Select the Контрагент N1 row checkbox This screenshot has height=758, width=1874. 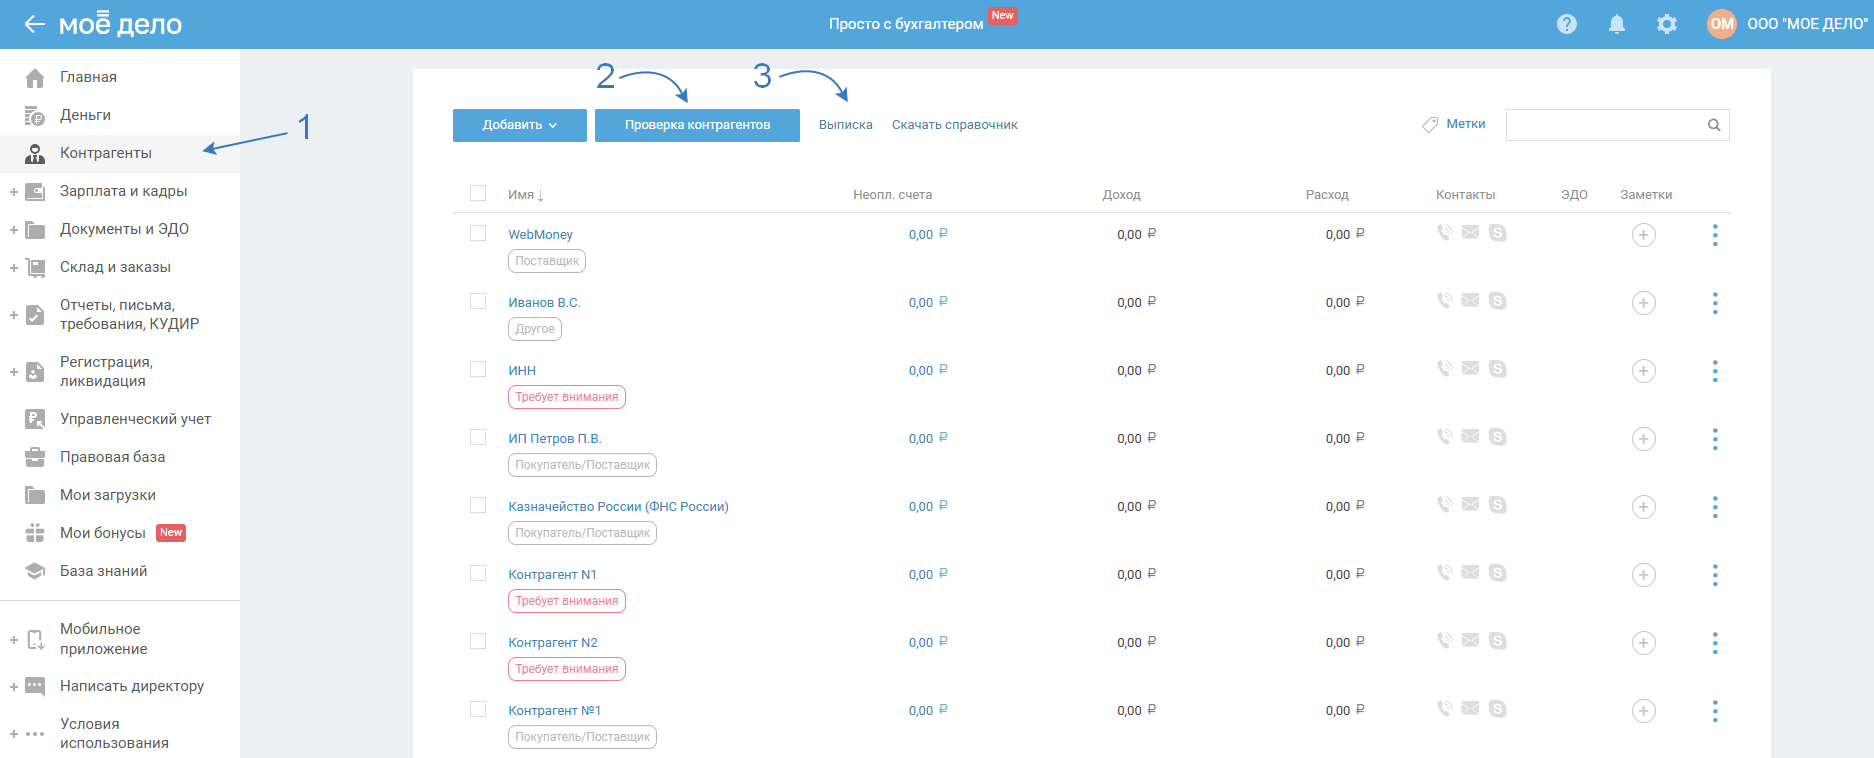tap(478, 573)
